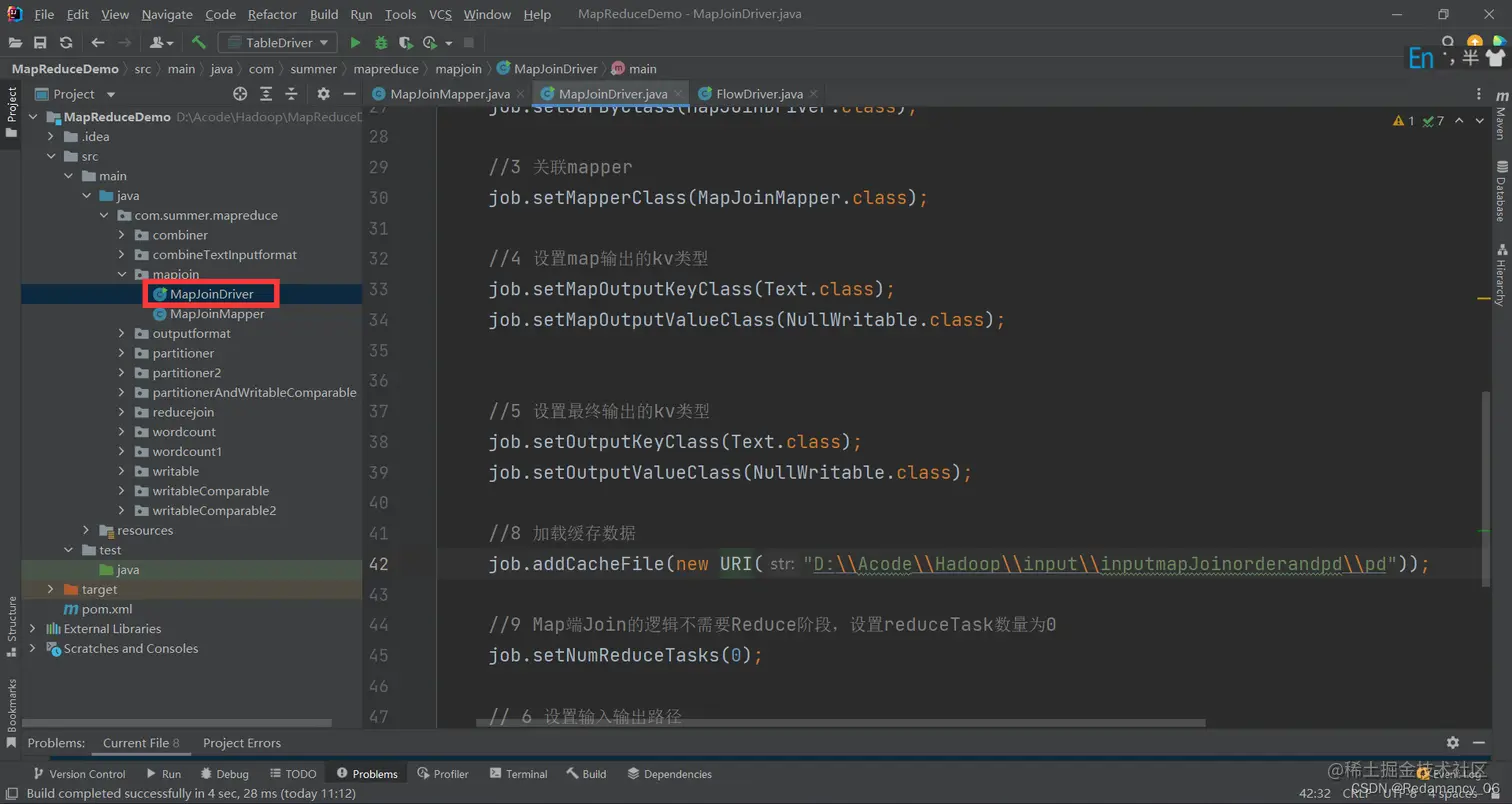The height and width of the screenshot is (804, 1512).
Task: Select the Project Errors tab
Action: [x=242, y=743]
